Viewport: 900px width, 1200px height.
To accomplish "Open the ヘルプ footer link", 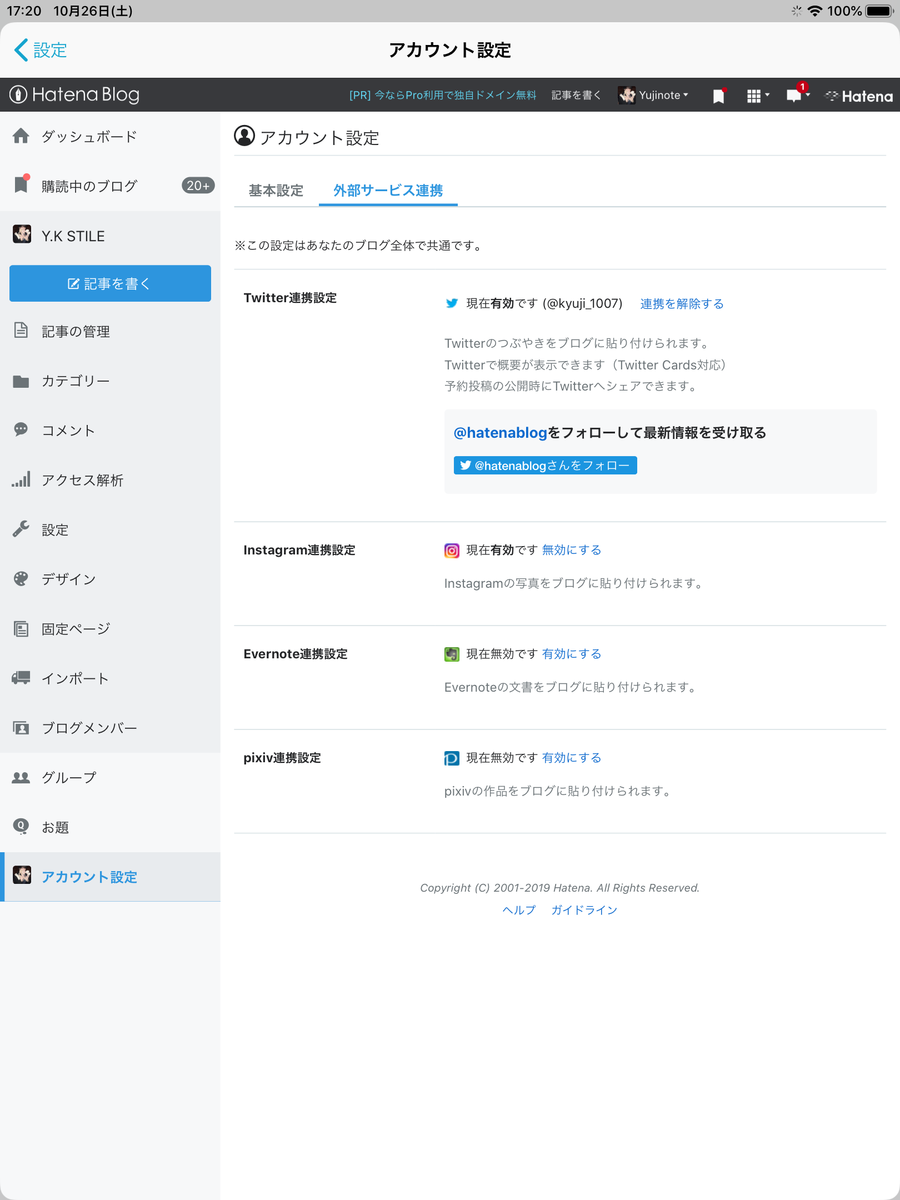I will [519, 910].
